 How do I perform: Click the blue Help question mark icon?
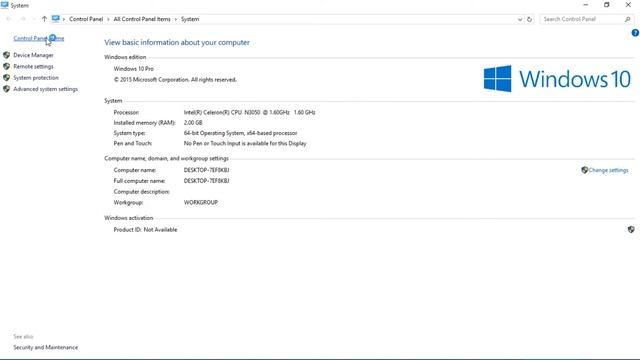635,33
